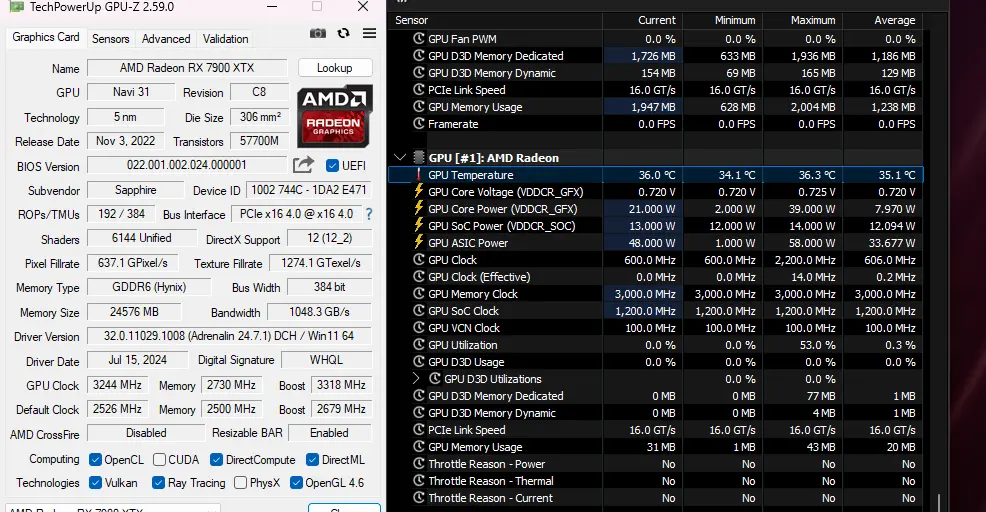Image resolution: width=986 pixels, height=512 pixels.
Task: Open the Validation tab
Action: [x=225, y=38]
